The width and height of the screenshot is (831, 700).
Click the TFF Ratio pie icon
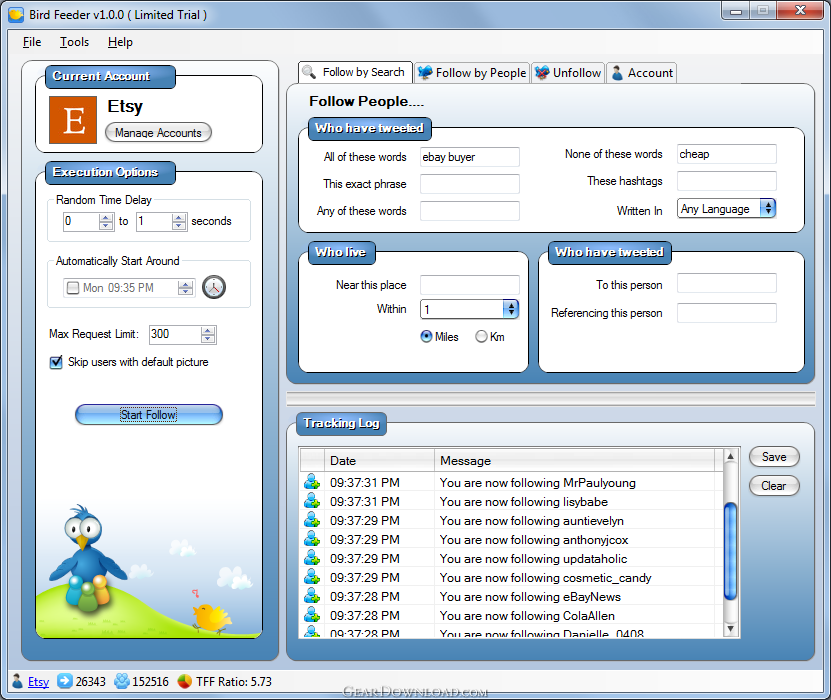[x=184, y=681]
